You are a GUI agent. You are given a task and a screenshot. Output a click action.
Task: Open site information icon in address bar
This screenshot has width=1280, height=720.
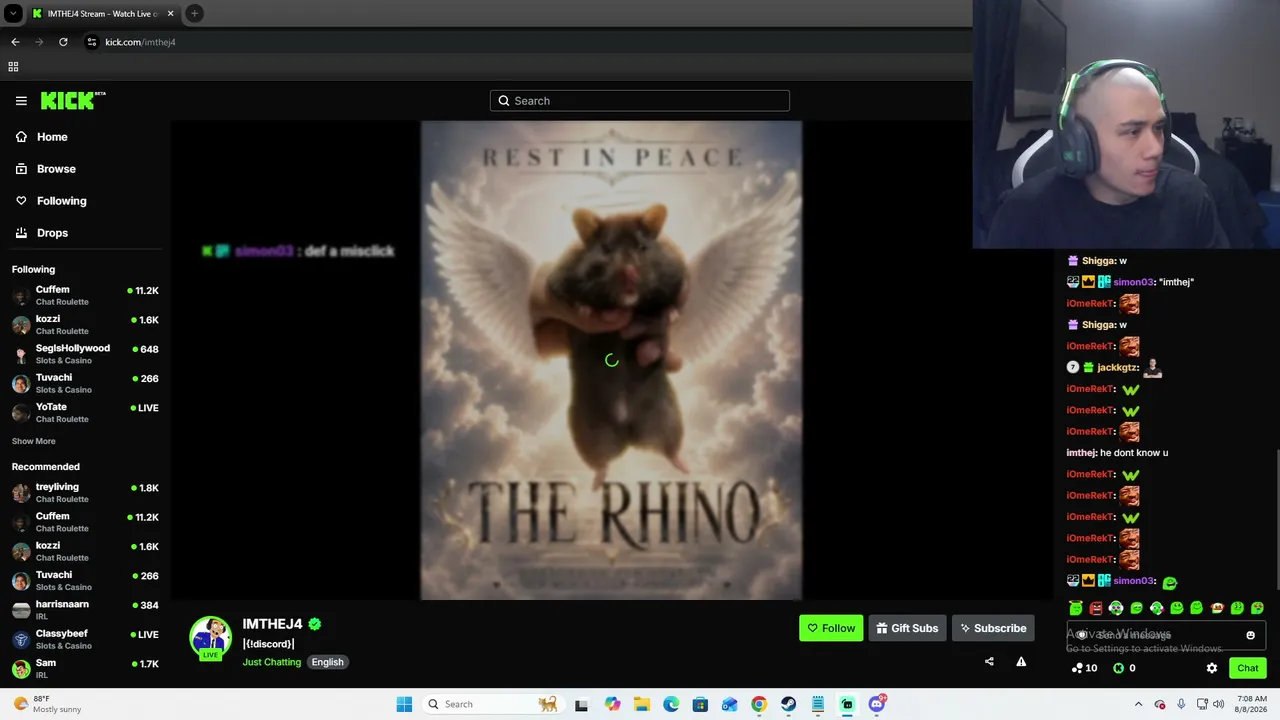point(92,42)
